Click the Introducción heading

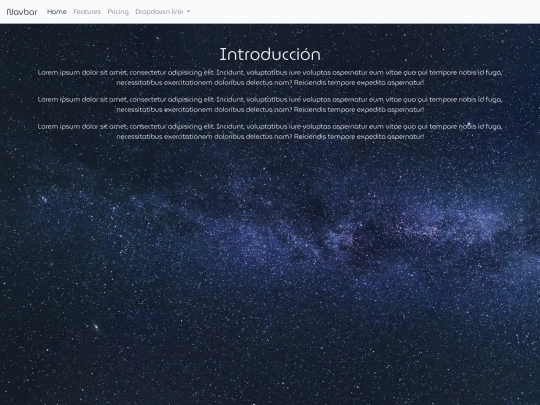click(270, 54)
